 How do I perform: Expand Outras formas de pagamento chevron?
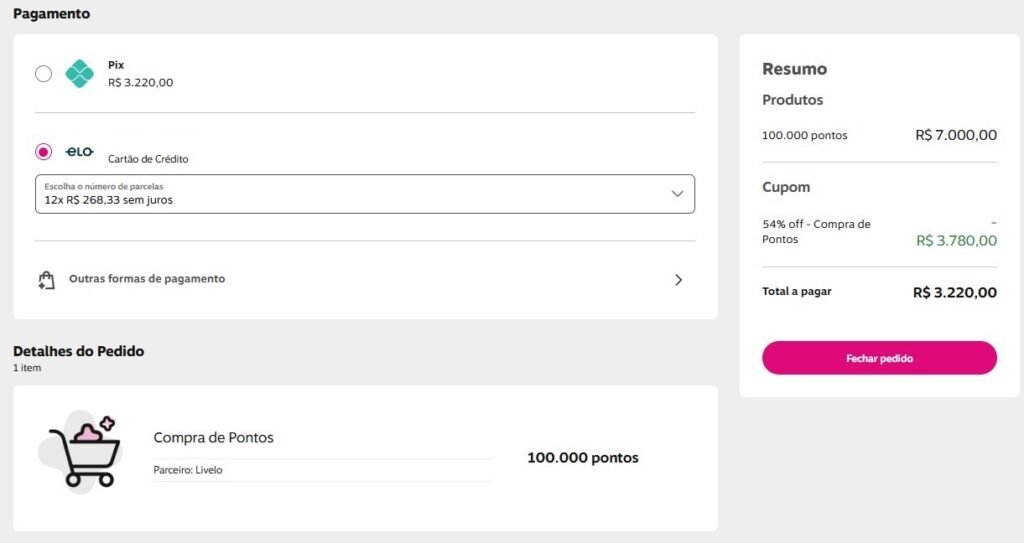679,280
